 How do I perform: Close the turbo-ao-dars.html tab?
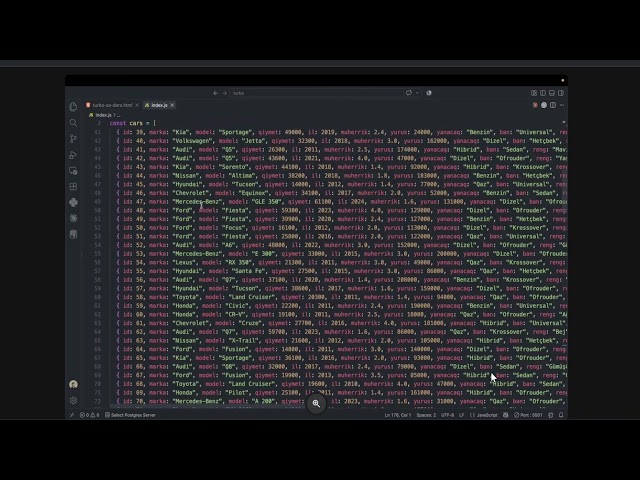[137, 105]
